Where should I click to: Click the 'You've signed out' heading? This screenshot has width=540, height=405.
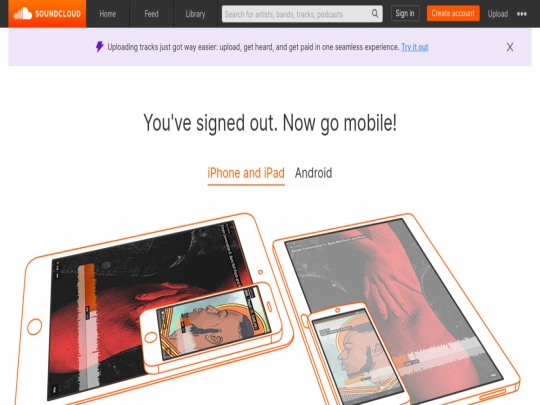coord(270,123)
